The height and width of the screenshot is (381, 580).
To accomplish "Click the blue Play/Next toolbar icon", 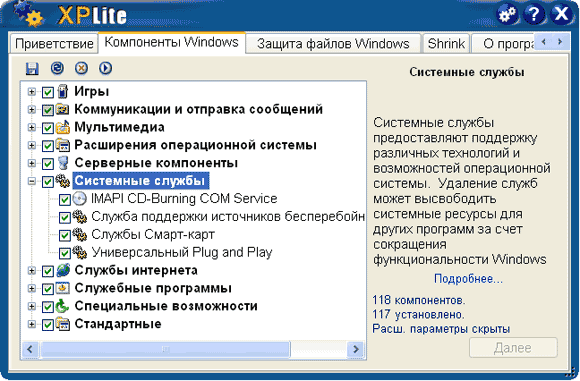I will [105, 68].
